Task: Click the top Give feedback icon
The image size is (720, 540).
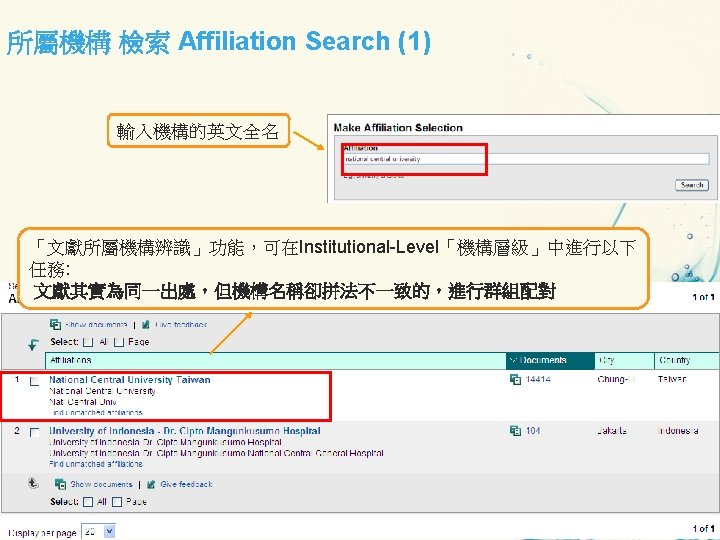Action: pyautogui.click(x=146, y=325)
